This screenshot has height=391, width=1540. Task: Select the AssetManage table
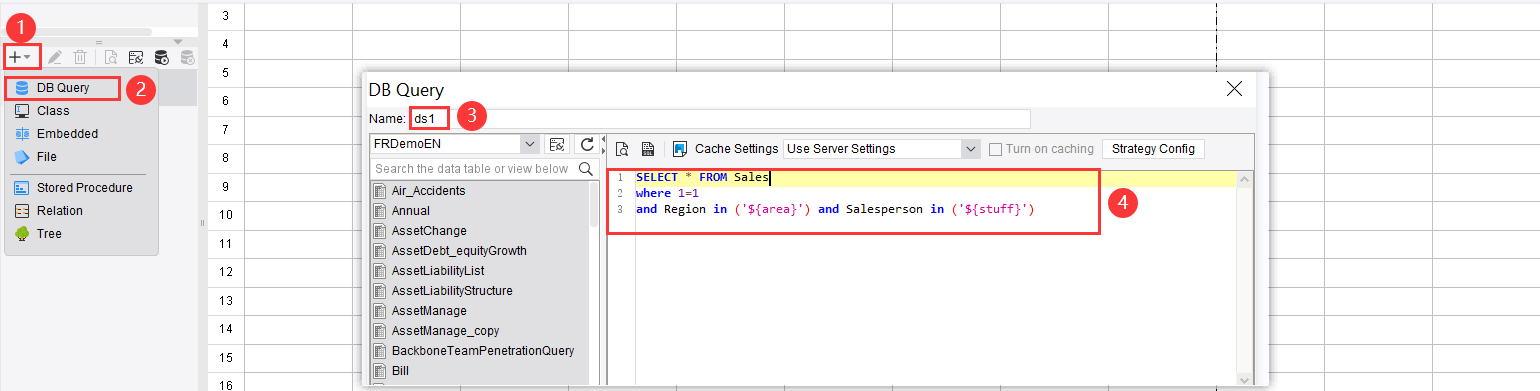[x=429, y=311]
